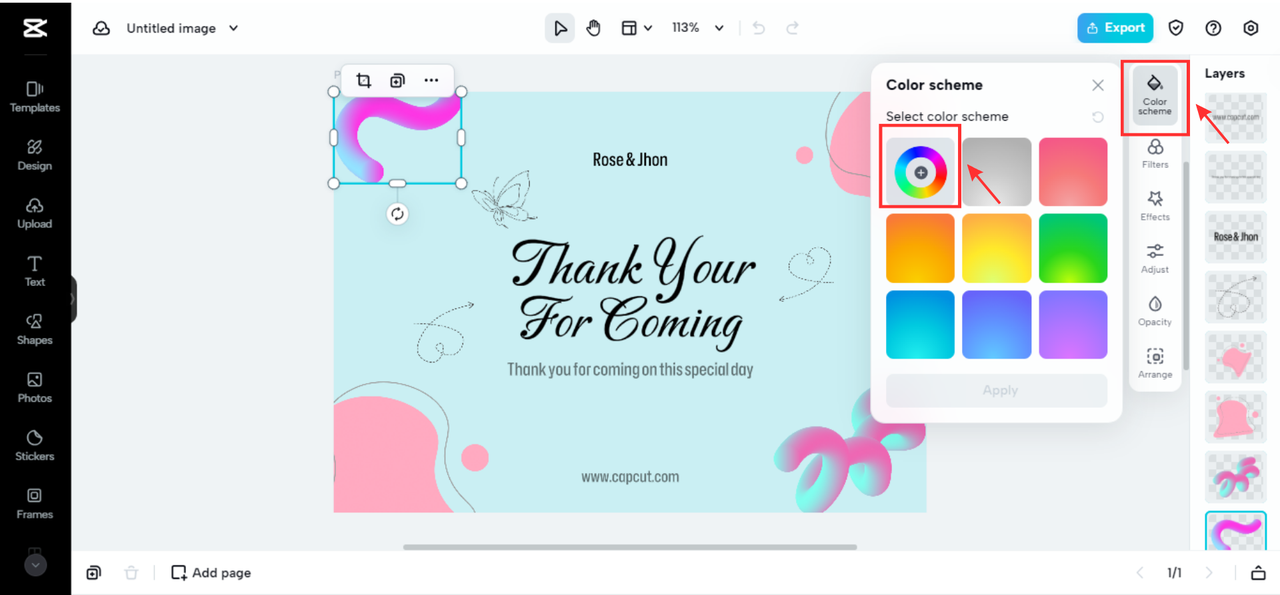Open the canvas layout resize dropdown
The image size is (1280, 595).
[636, 28]
